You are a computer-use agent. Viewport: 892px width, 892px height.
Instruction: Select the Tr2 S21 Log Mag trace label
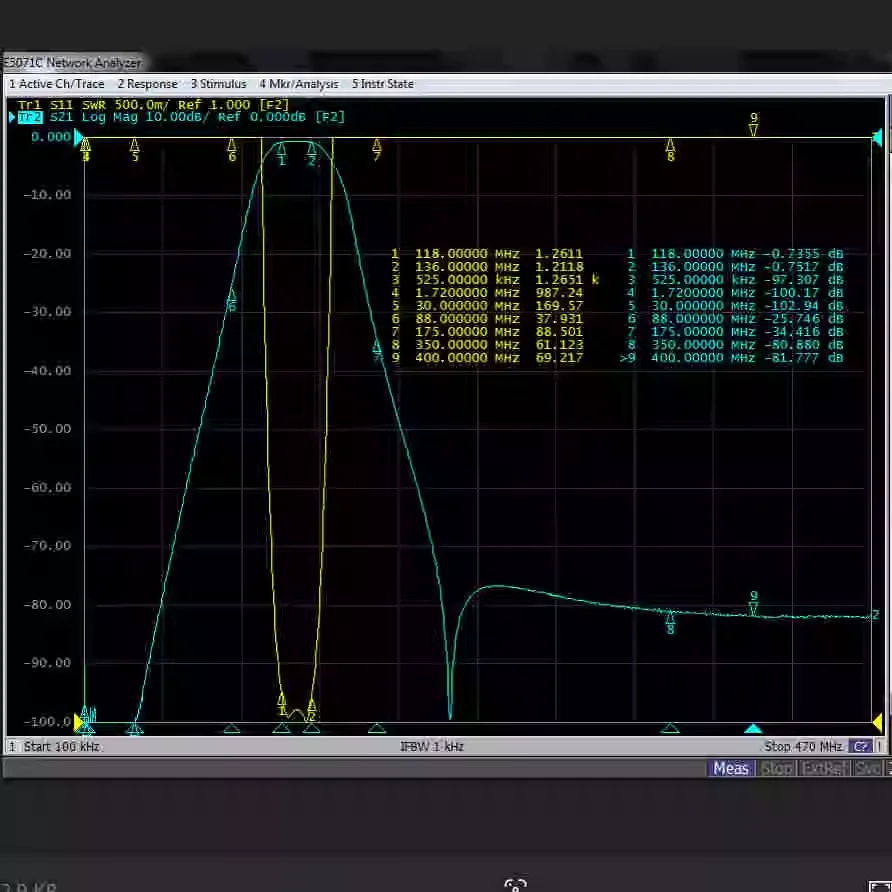[x=181, y=117]
